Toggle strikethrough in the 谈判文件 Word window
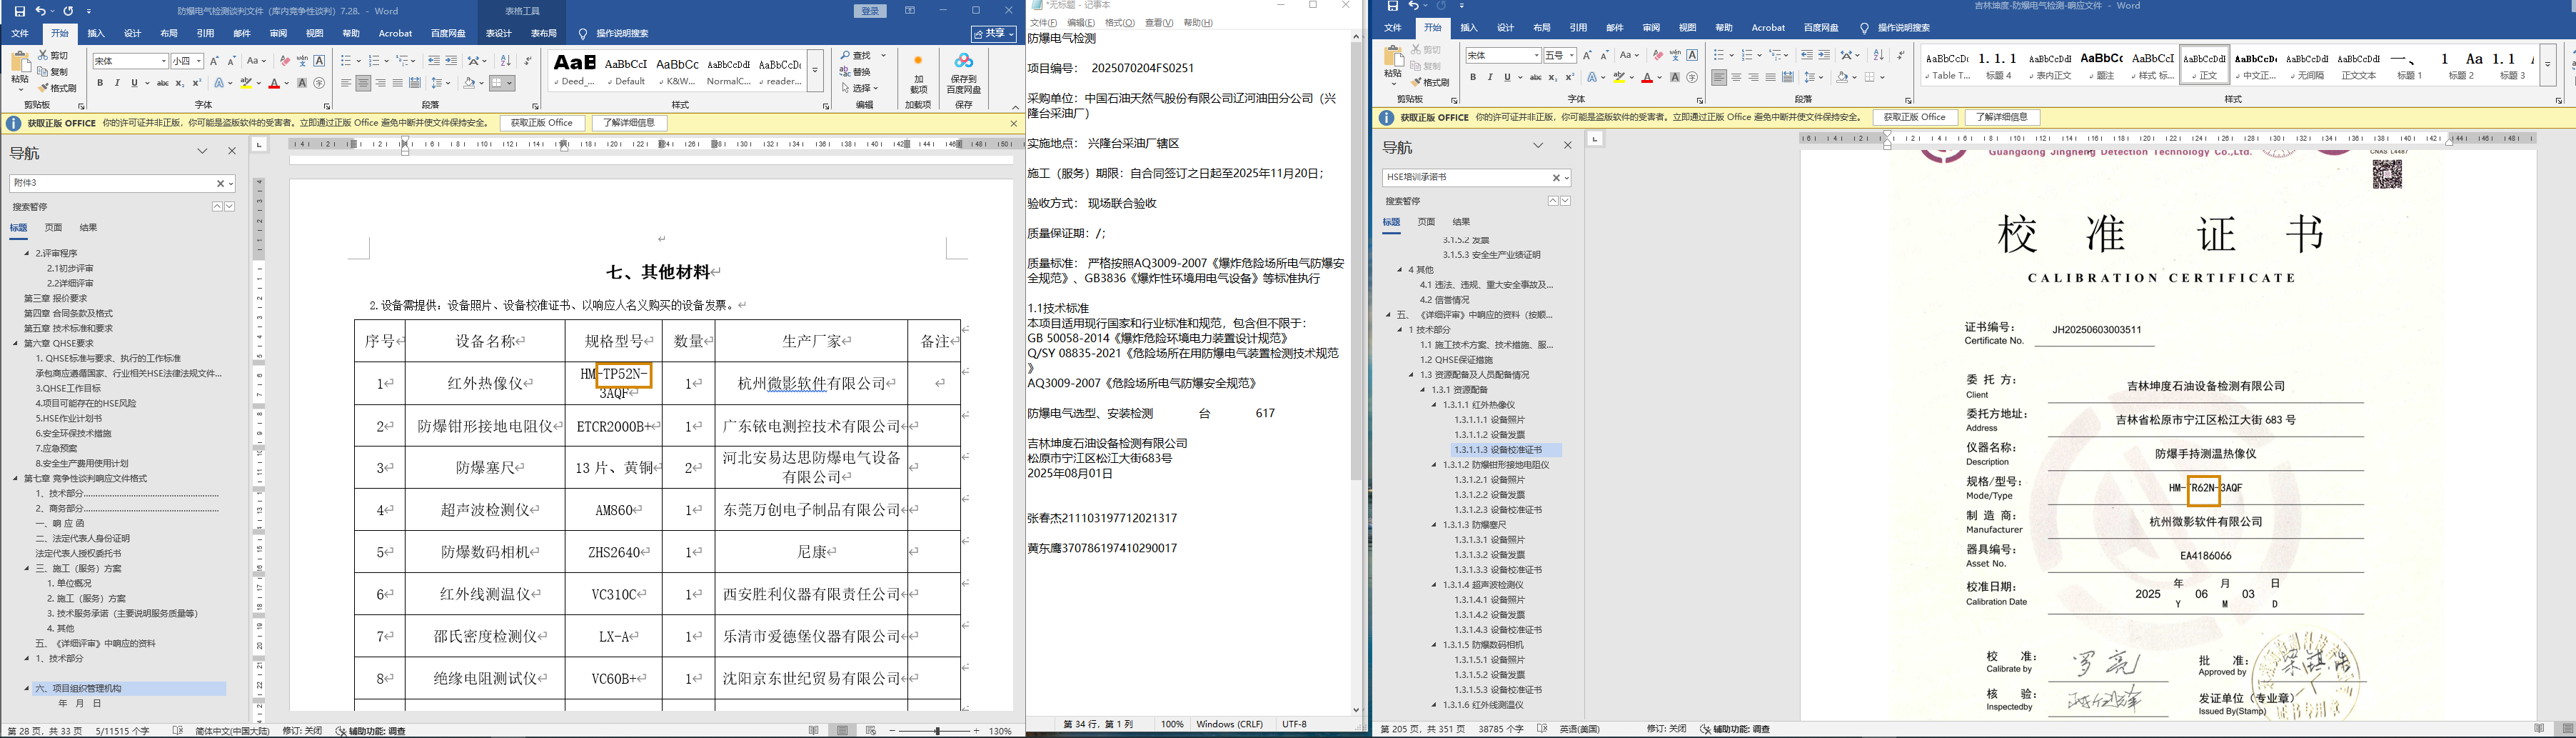 pyautogui.click(x=162, y=83)
